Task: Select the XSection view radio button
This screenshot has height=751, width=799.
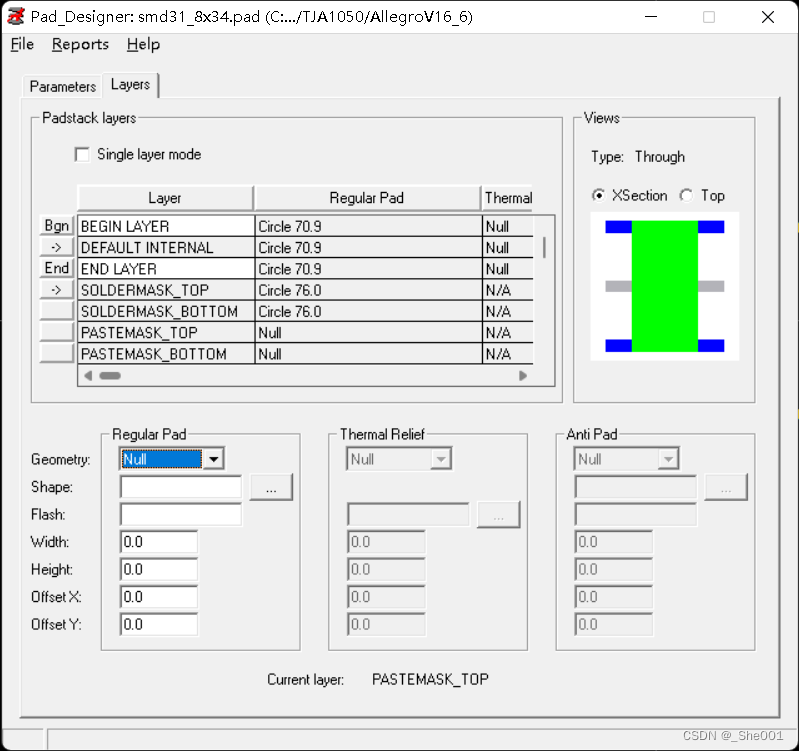Action: point(599,196)
